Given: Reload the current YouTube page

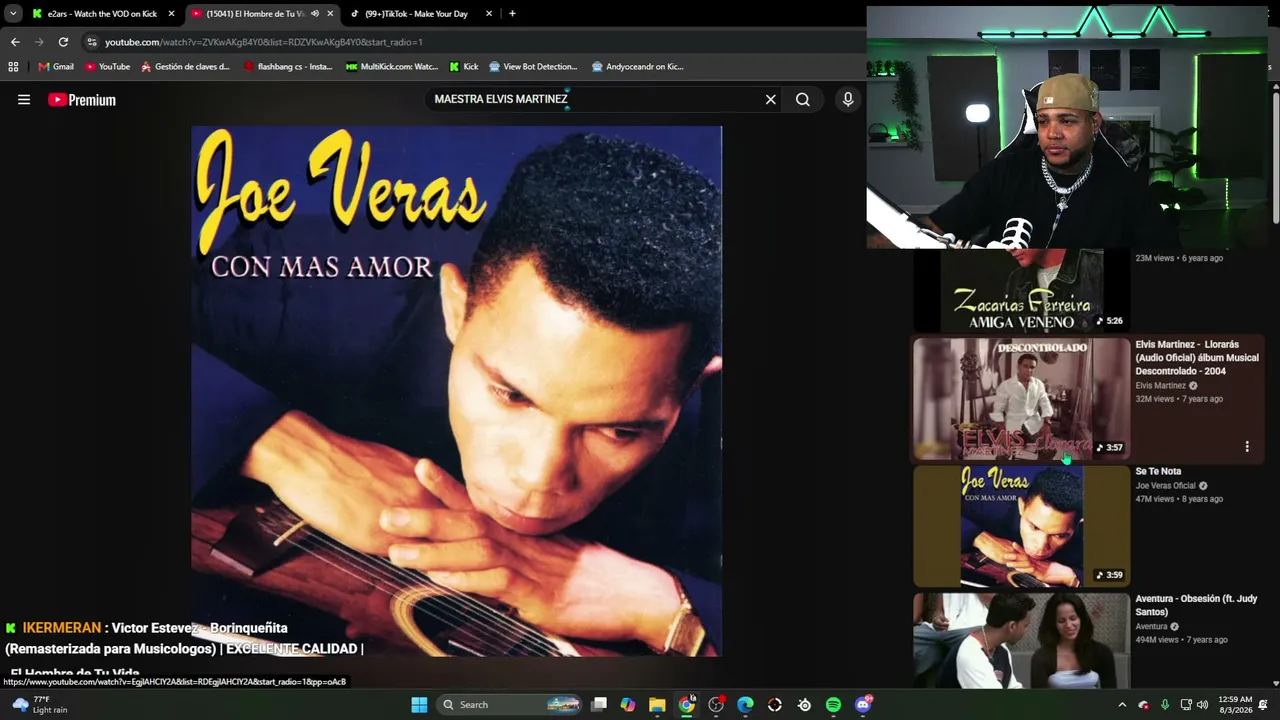Looking at the screenshot, I should coord(63,42).
